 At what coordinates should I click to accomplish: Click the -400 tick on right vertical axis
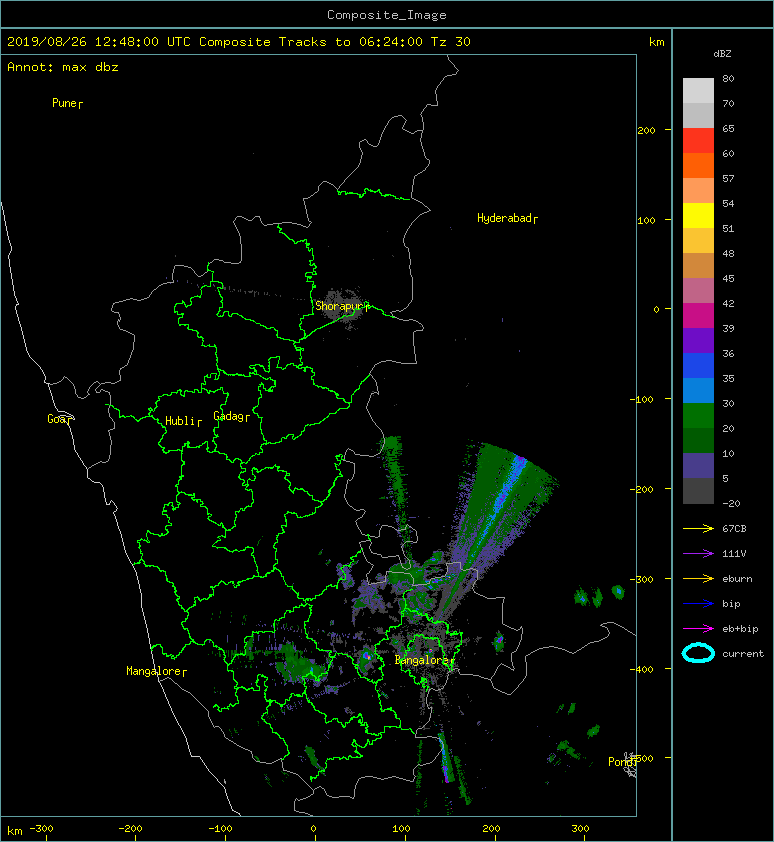[641, 669]
